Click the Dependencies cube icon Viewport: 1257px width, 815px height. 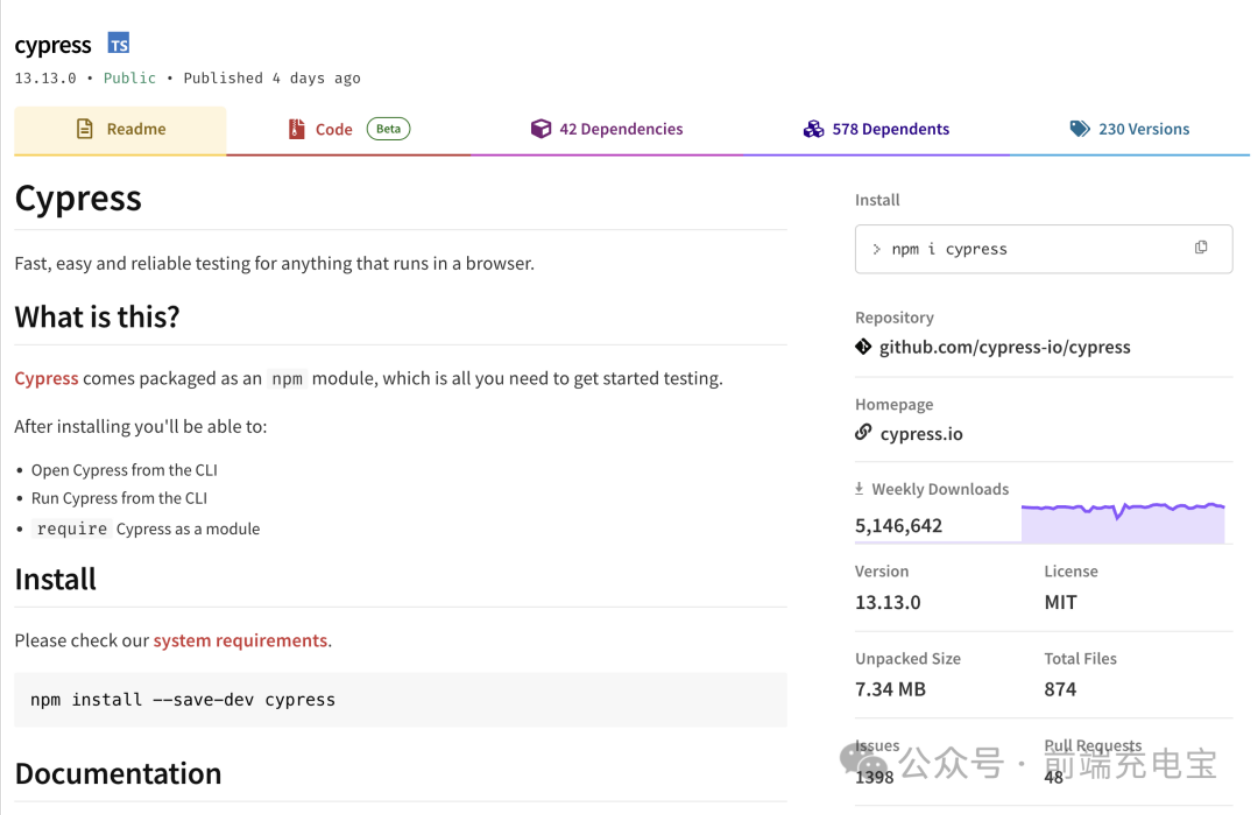(541, 129)
